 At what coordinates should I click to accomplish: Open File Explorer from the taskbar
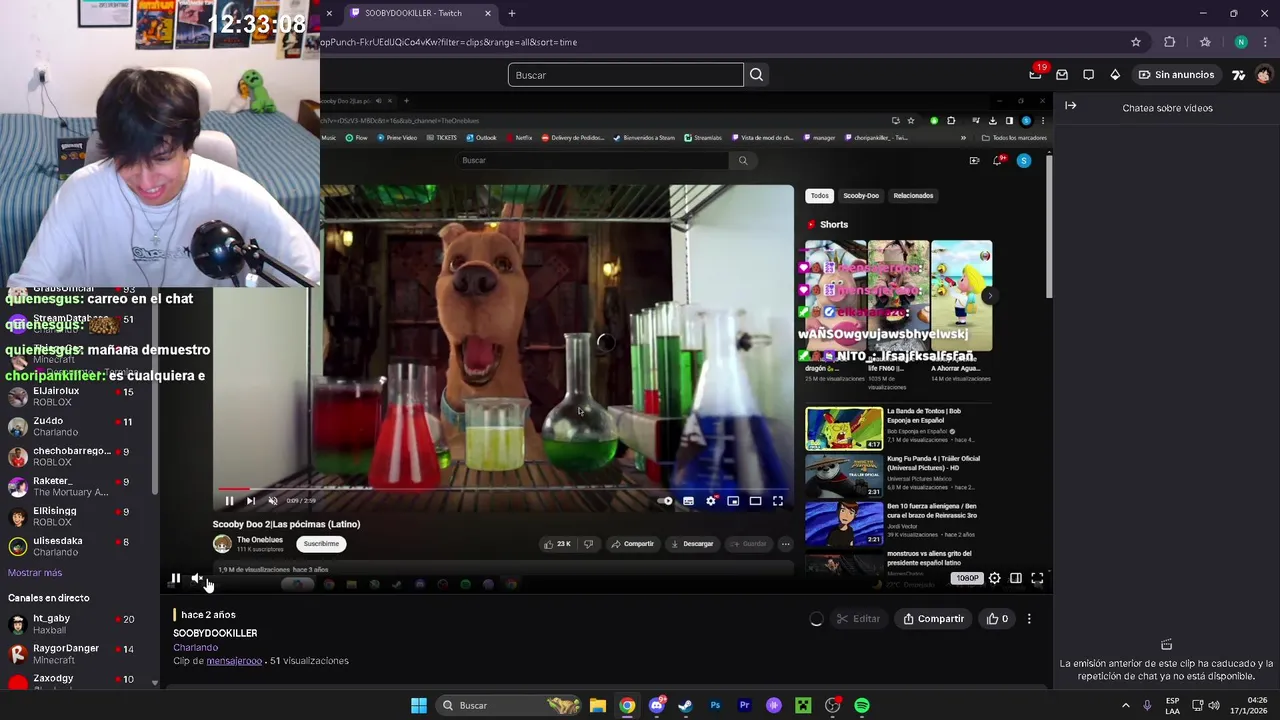click(x=597, y=705)
